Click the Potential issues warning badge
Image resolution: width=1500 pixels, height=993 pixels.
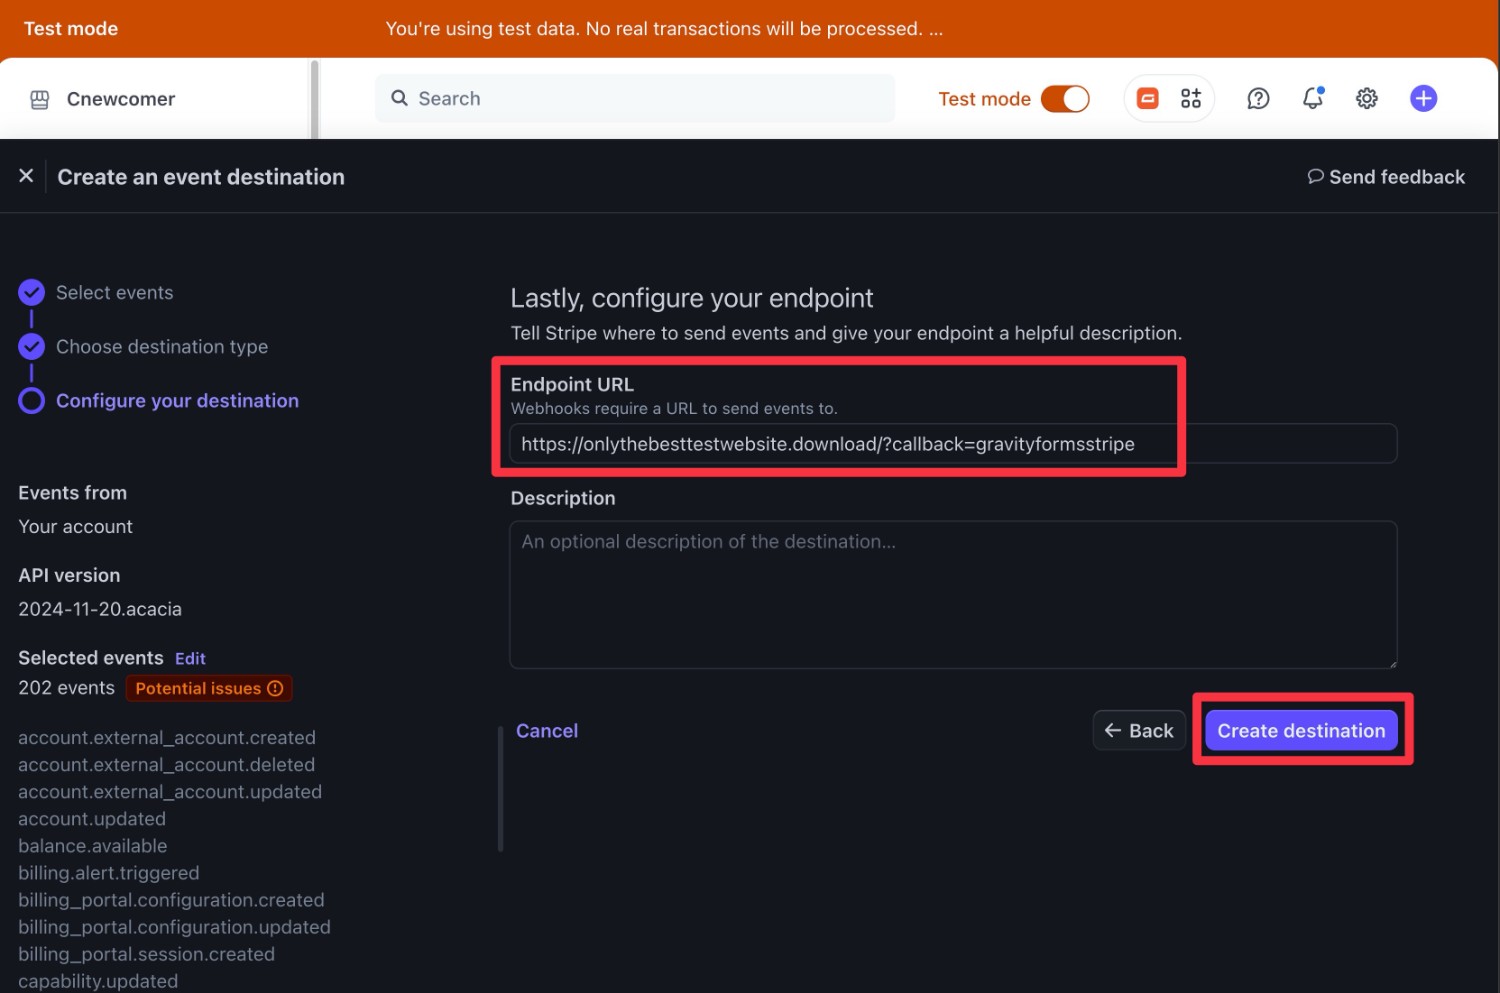click(x=209, y=688)
